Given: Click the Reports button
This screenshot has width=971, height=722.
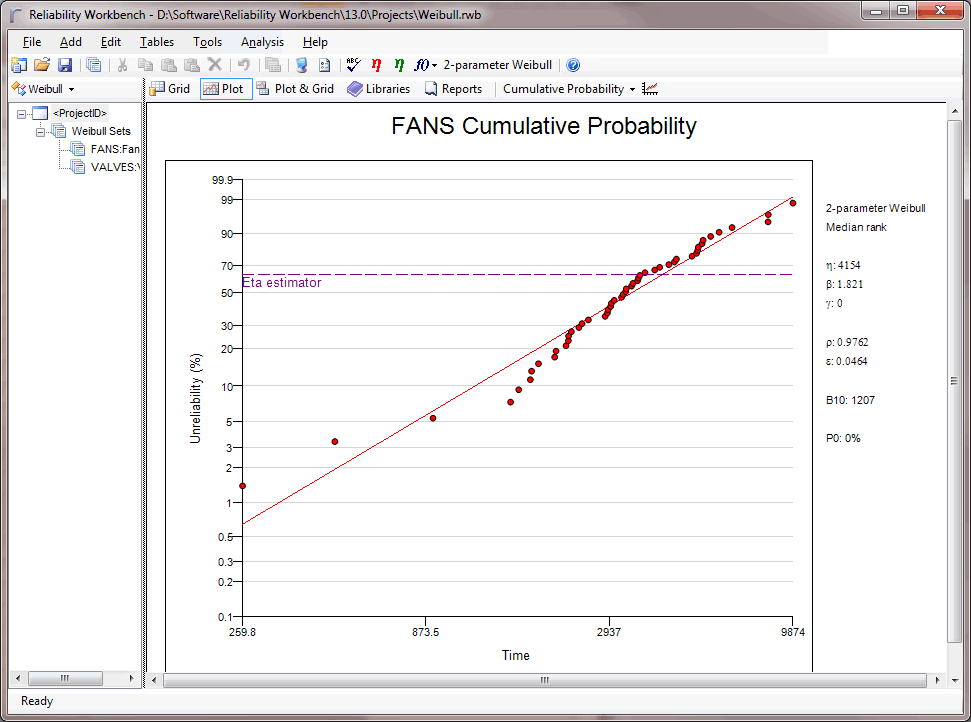Looking at the screenshot, I should click(453, 89).
